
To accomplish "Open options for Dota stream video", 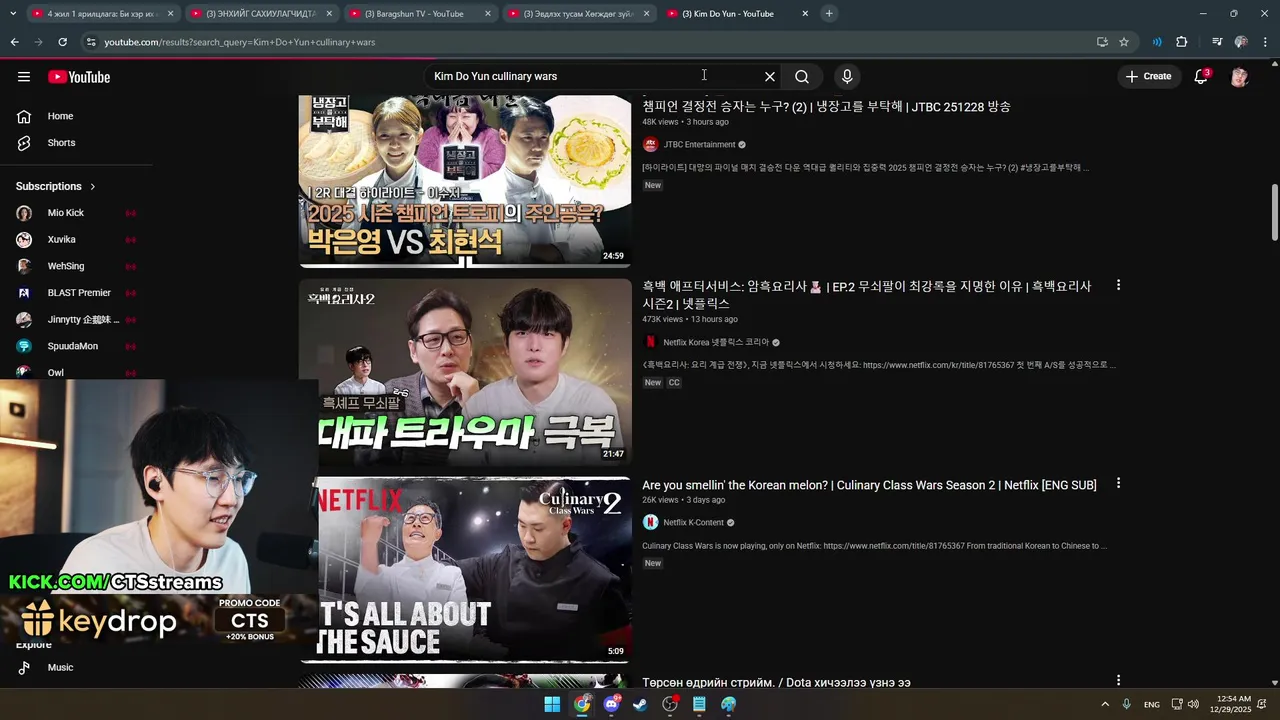I will pos(1118,681).
